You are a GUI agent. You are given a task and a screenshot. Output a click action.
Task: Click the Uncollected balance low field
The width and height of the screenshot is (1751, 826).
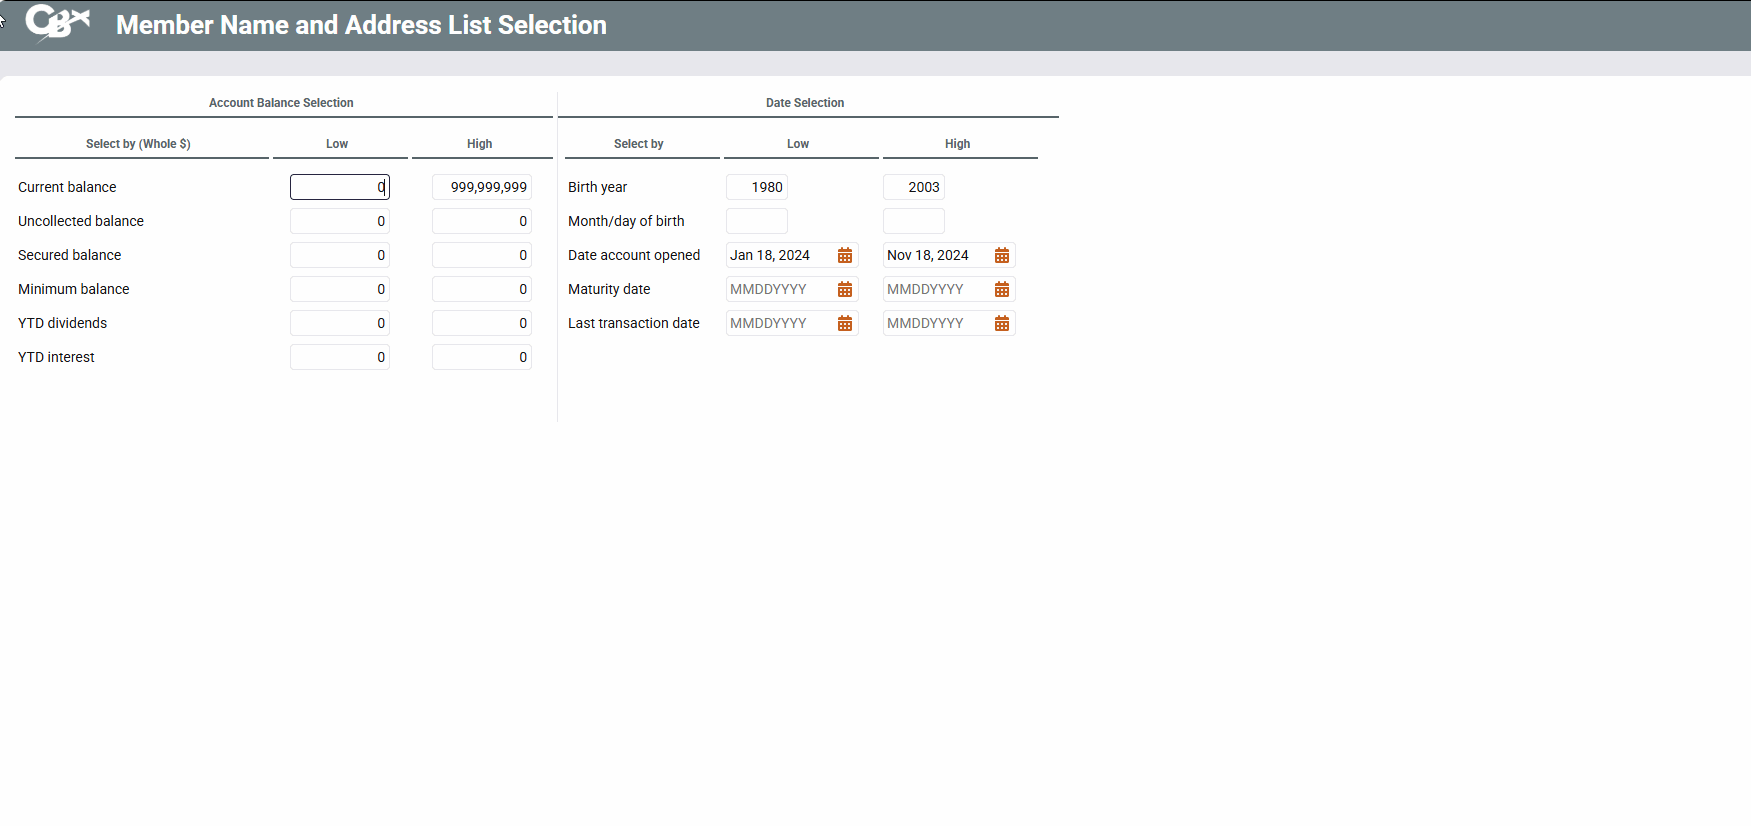click(x=339, y=221)
